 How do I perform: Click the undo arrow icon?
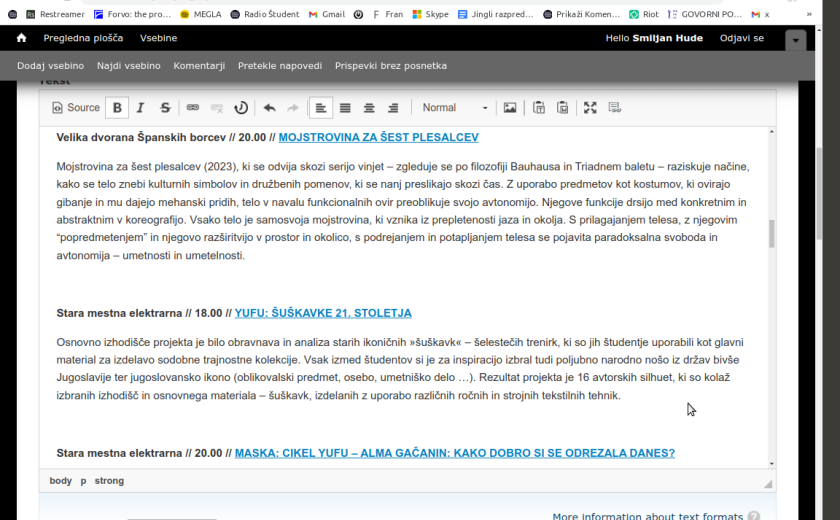(269, 108)
